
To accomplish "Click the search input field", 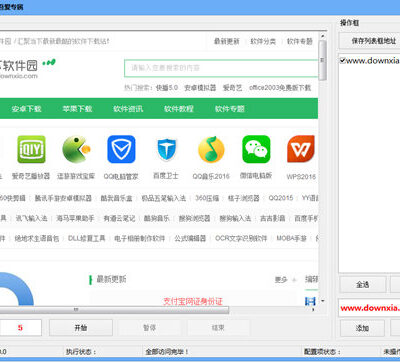I will tap(221, 68).
